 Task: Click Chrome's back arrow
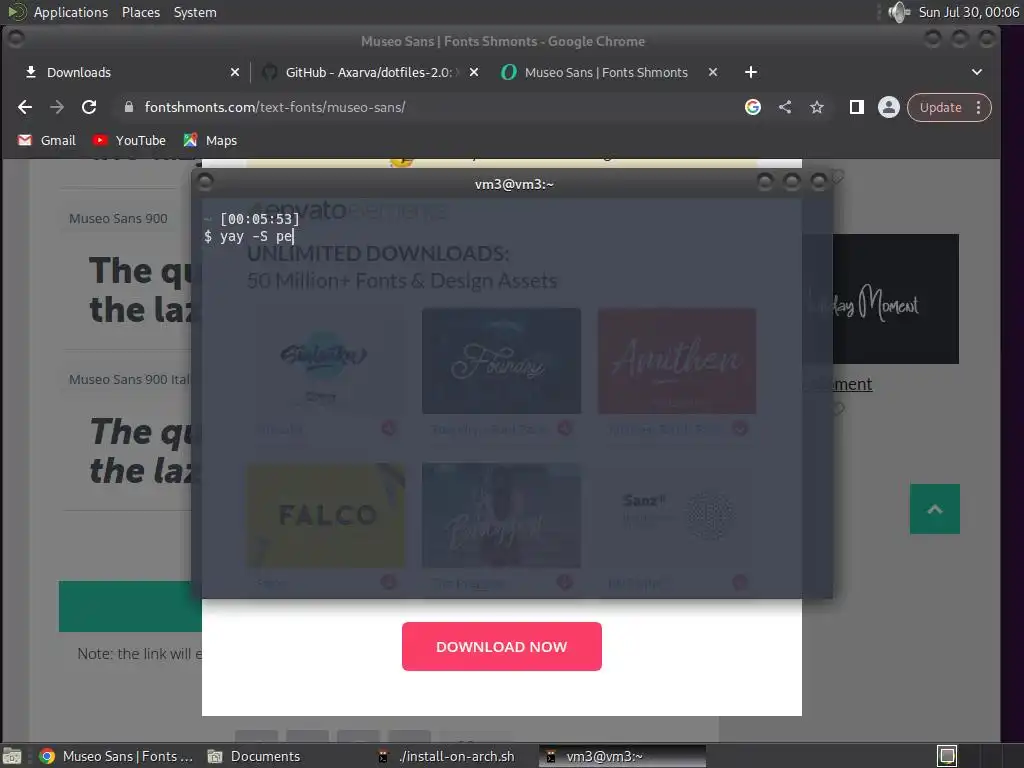point(25,107)
